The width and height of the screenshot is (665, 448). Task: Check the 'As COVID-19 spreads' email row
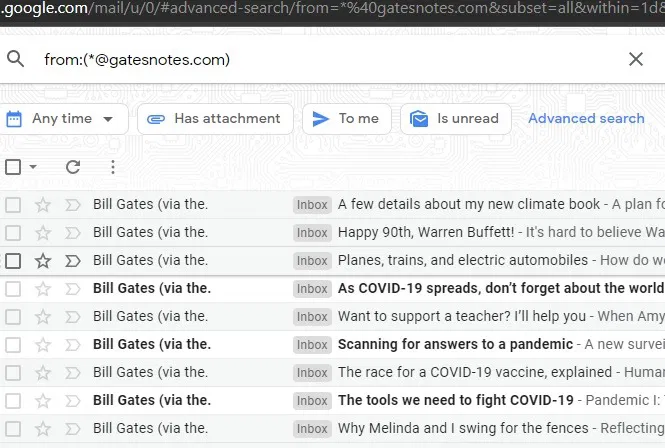(x=13, y=289)
